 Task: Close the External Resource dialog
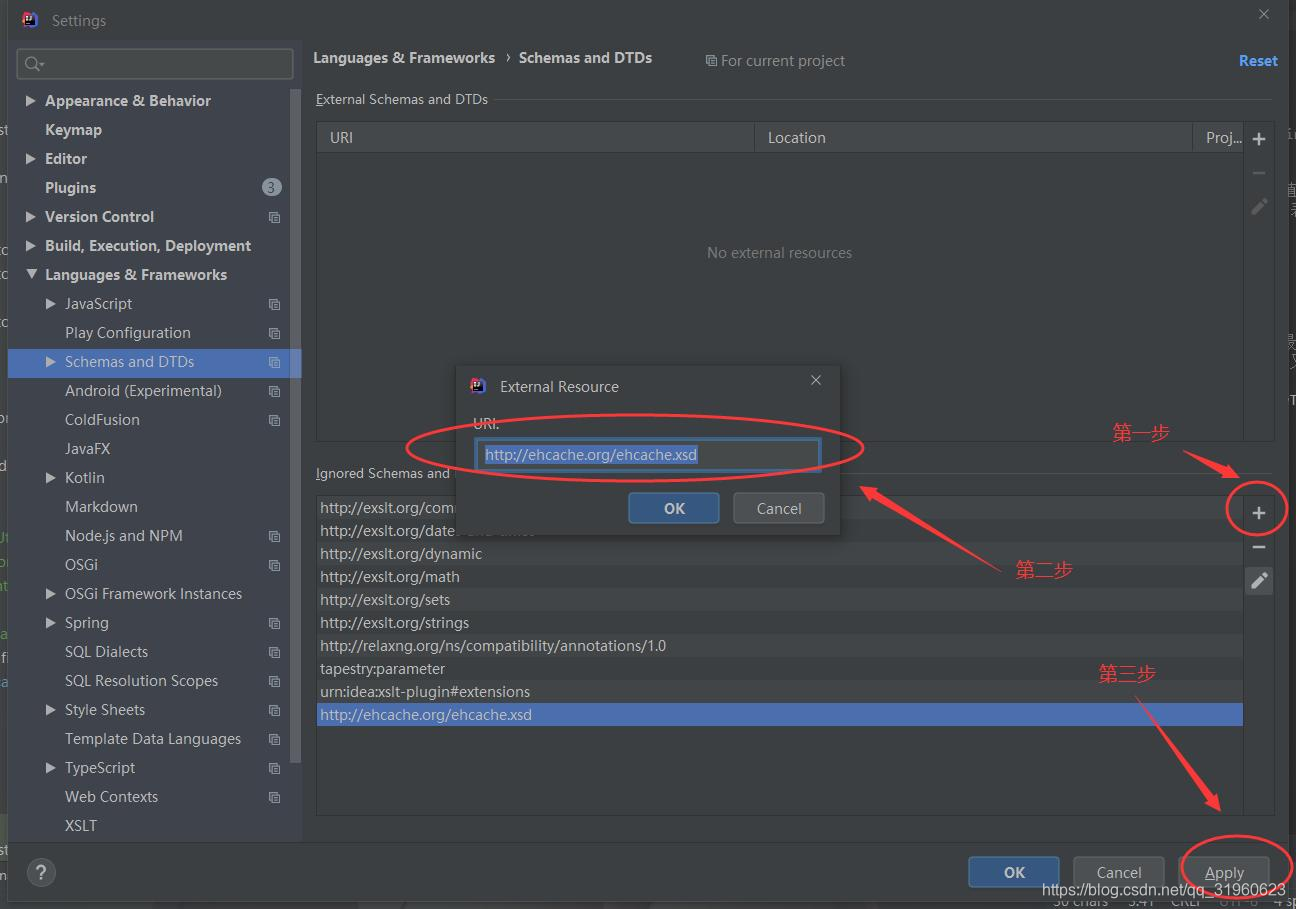click(816, 380)
